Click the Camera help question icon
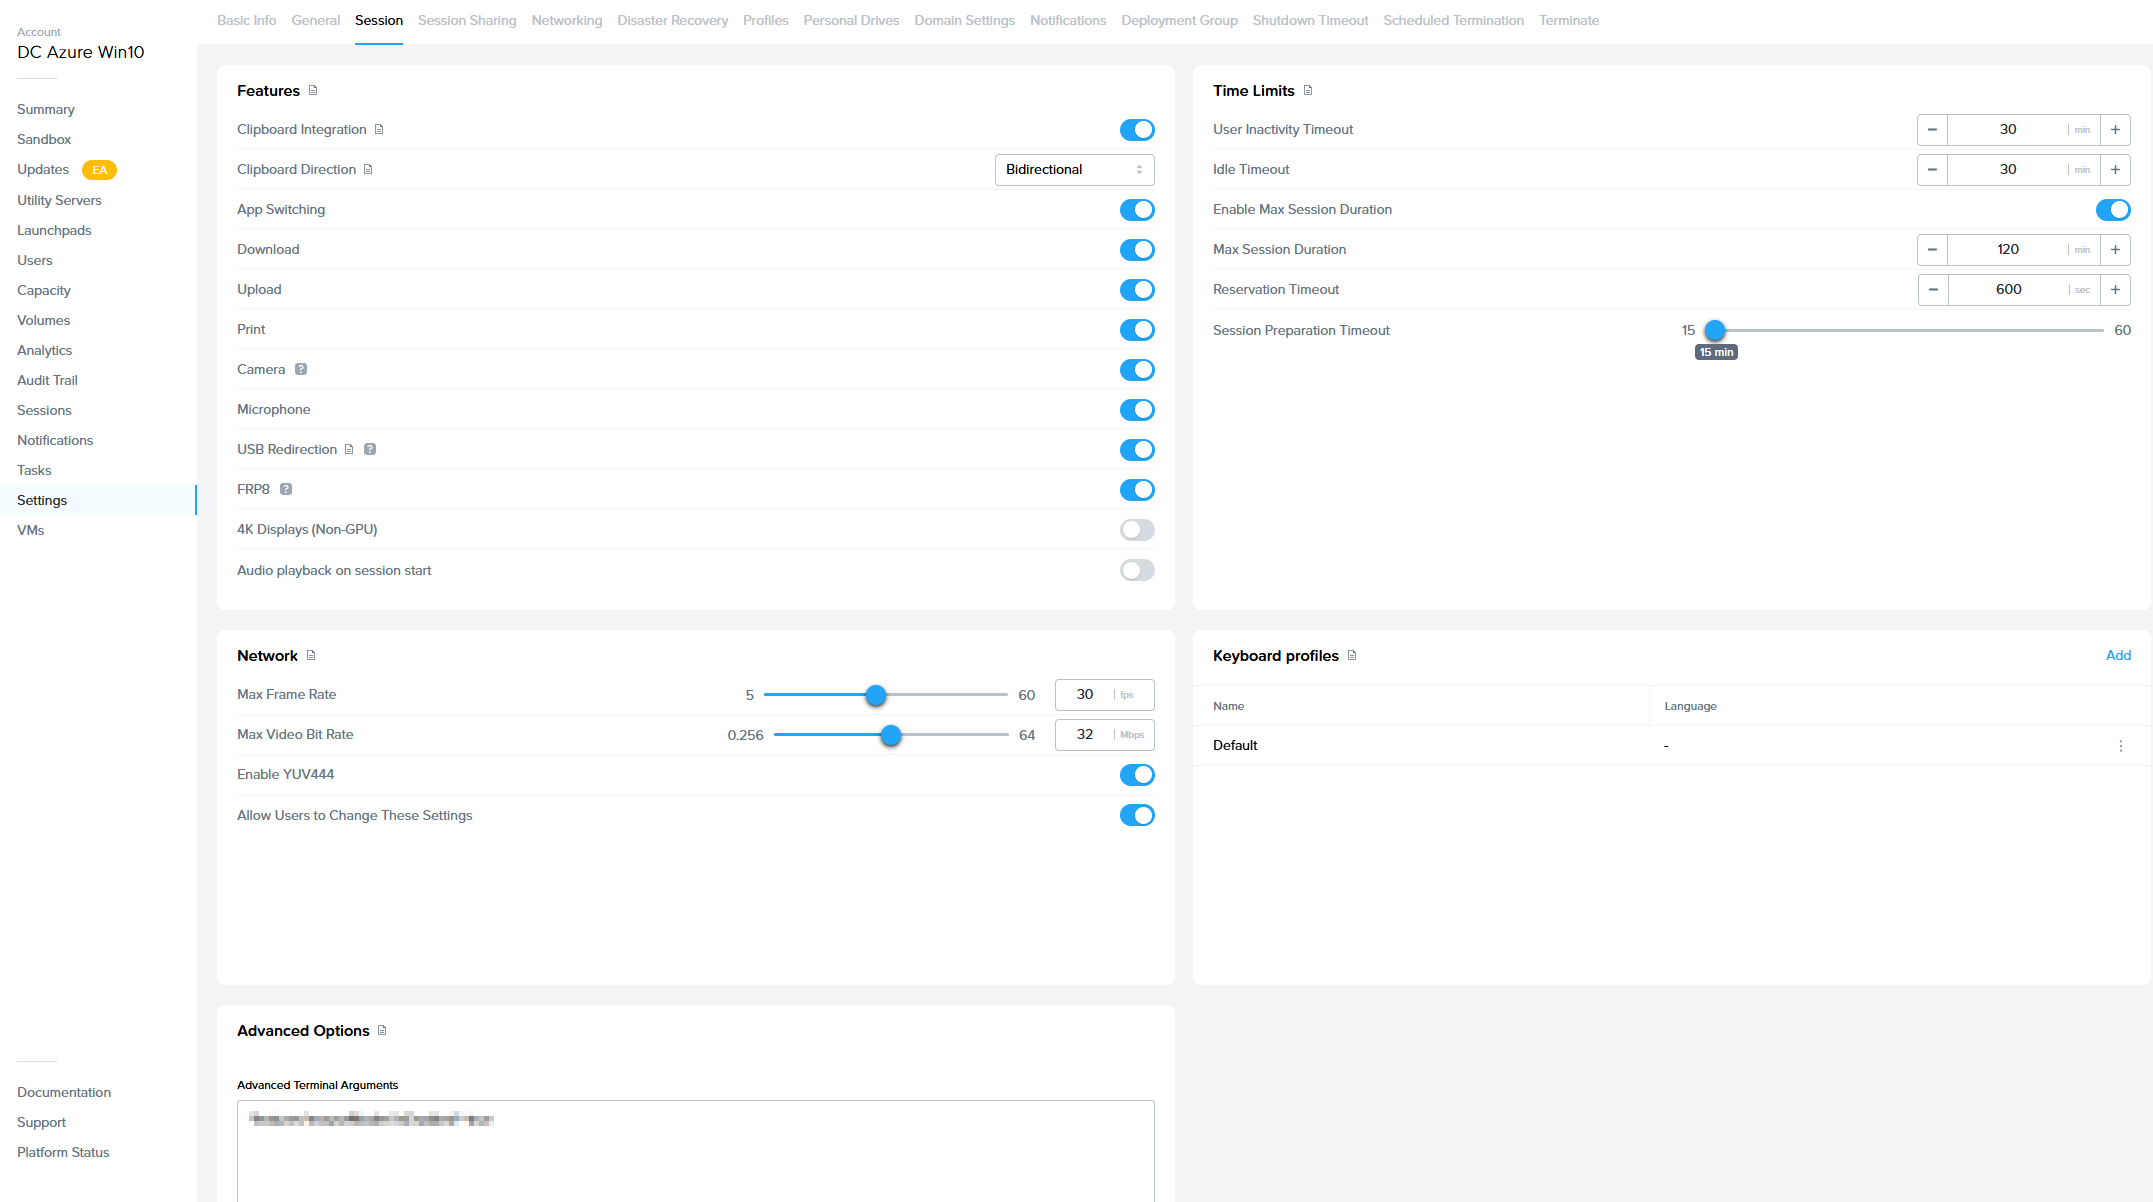This screenshot has height=1202, width=2153. click(301, 370)
